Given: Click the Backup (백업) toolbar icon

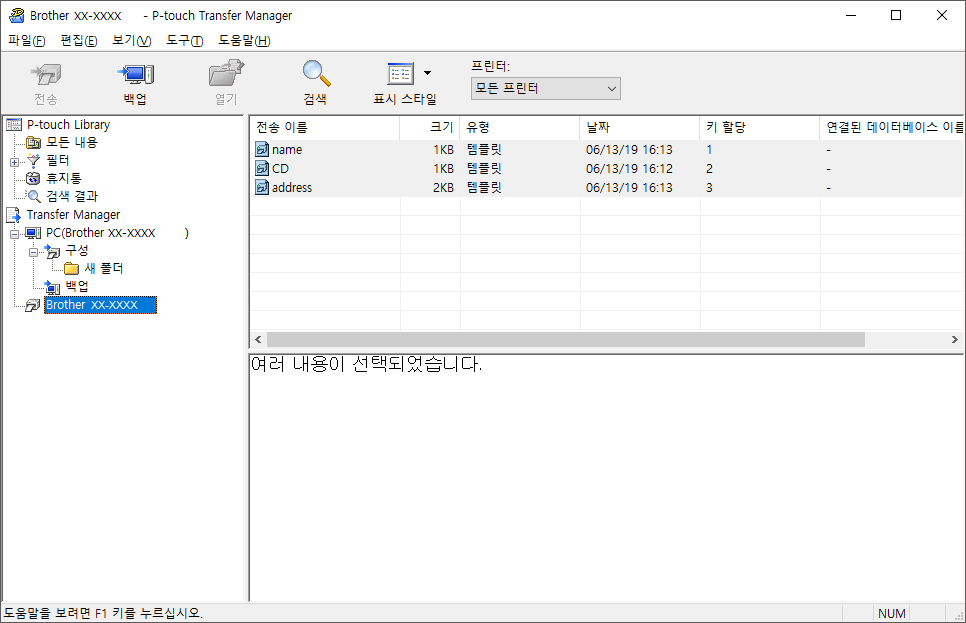Looking at the screenshot, I should tap(135, 75).
